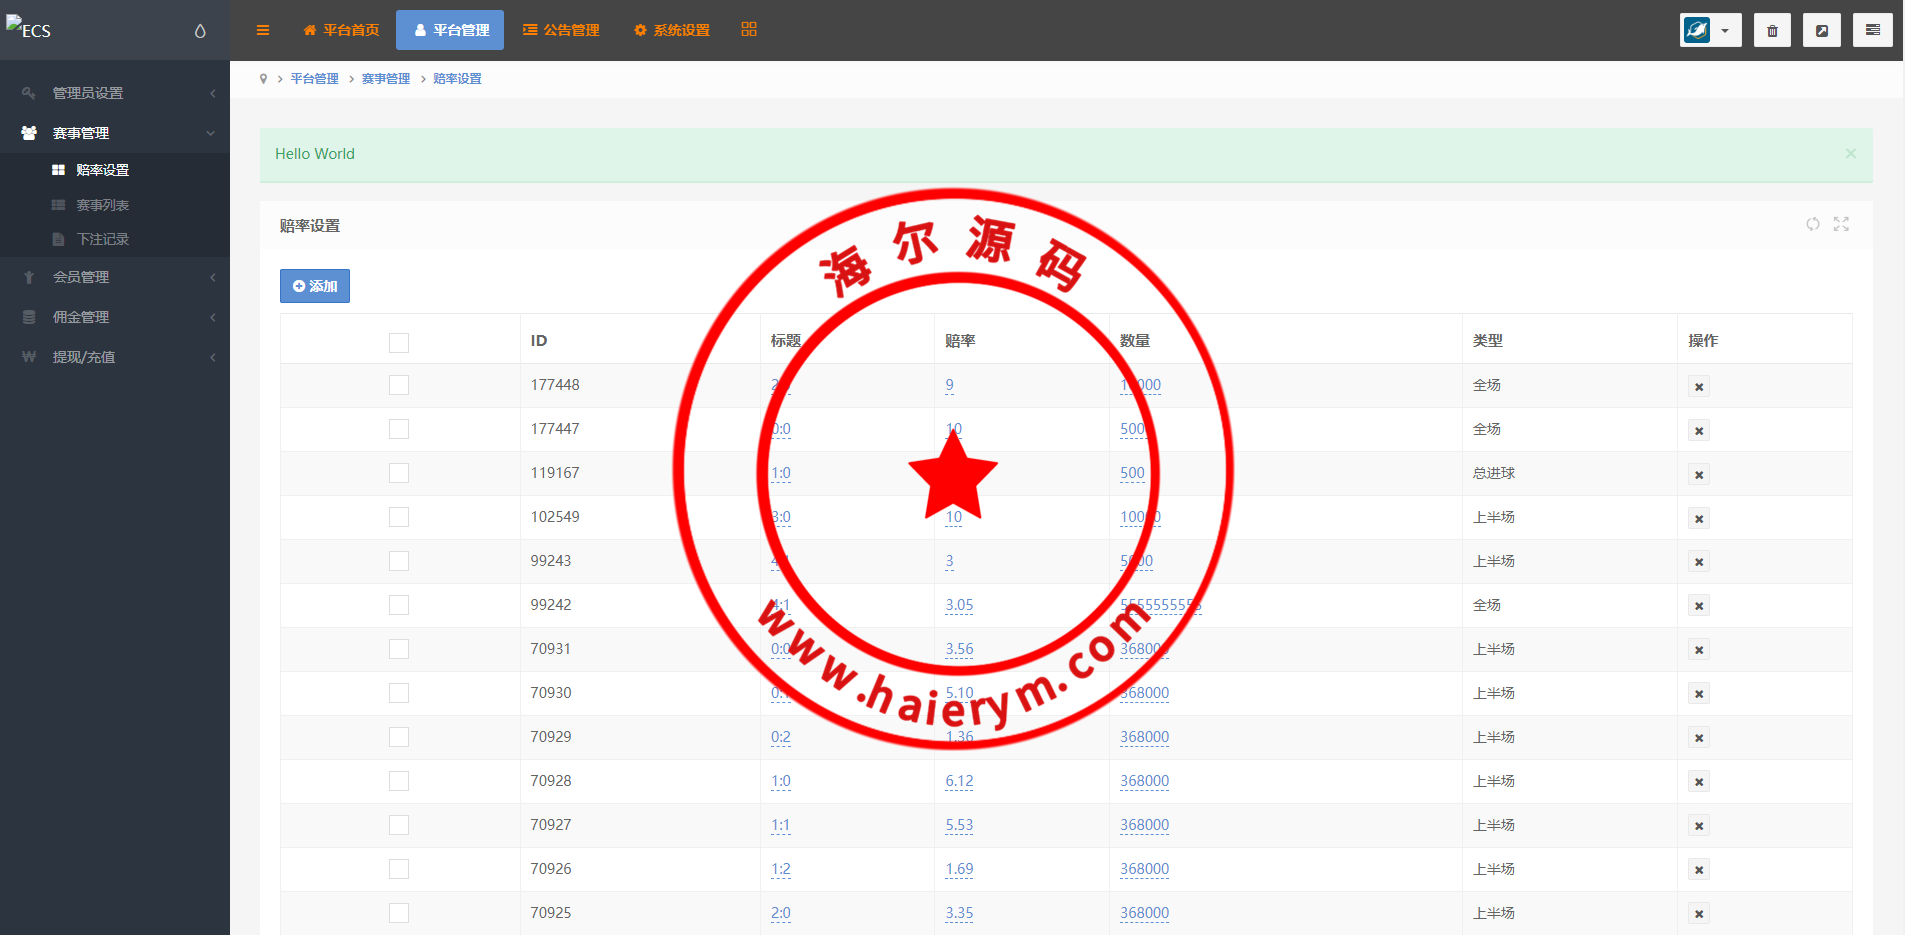
Task: Open the user avatar dropdown
Action: click(x=1710, y=30)
